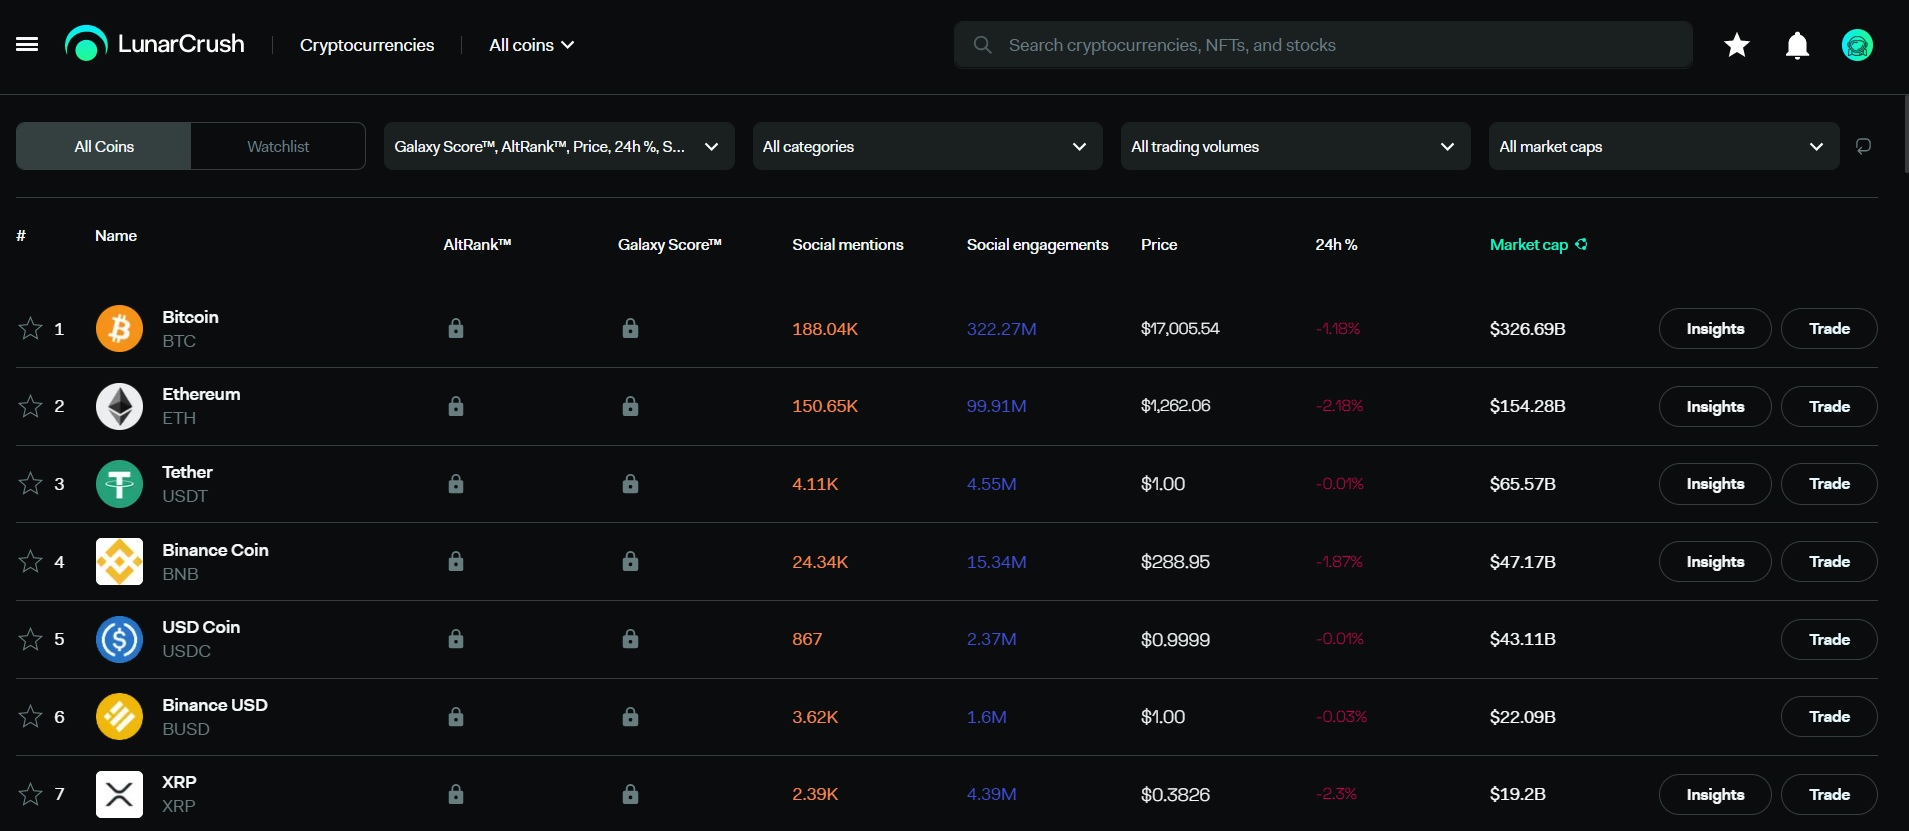Sort by Market cap column header
Viewport: 1909px width, 831px height.
point(1529,244)
